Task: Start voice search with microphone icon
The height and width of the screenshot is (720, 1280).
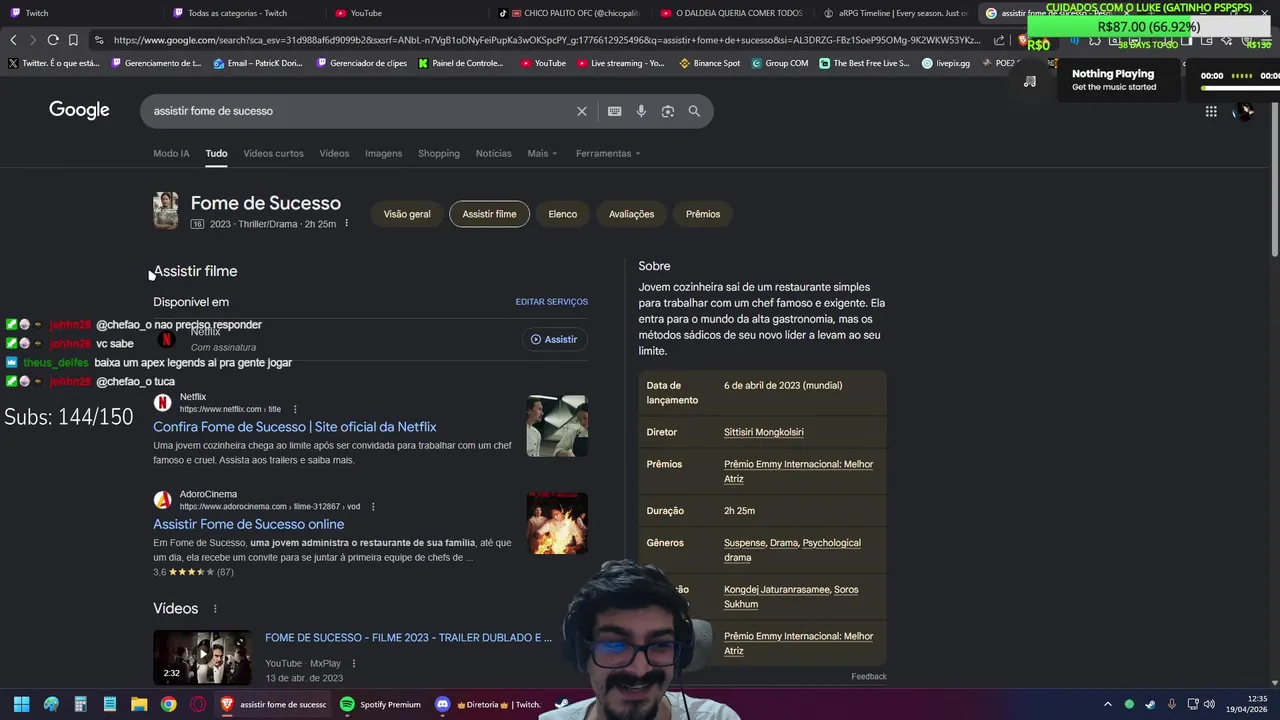Action: tap(641, 111)
